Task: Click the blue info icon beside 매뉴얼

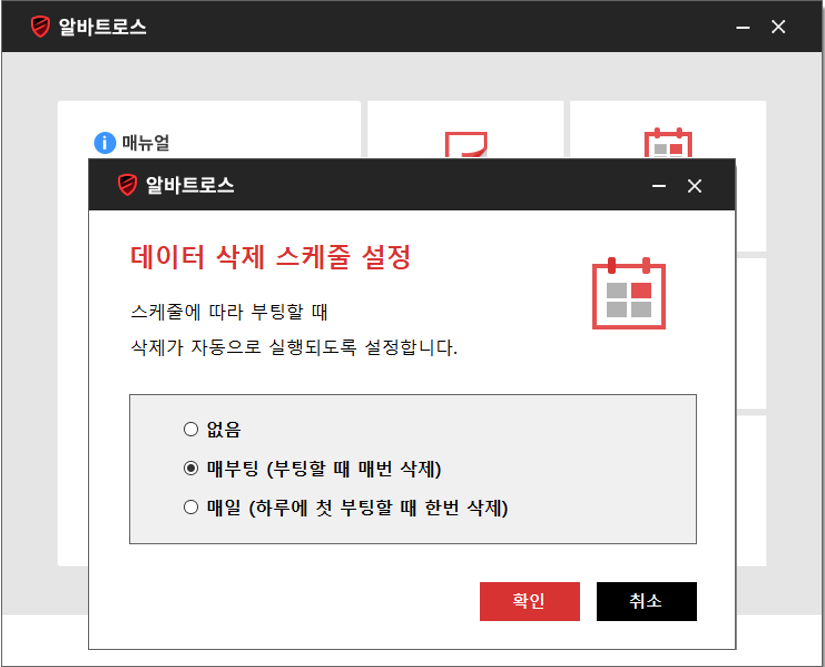Action: tap(105, 143)
